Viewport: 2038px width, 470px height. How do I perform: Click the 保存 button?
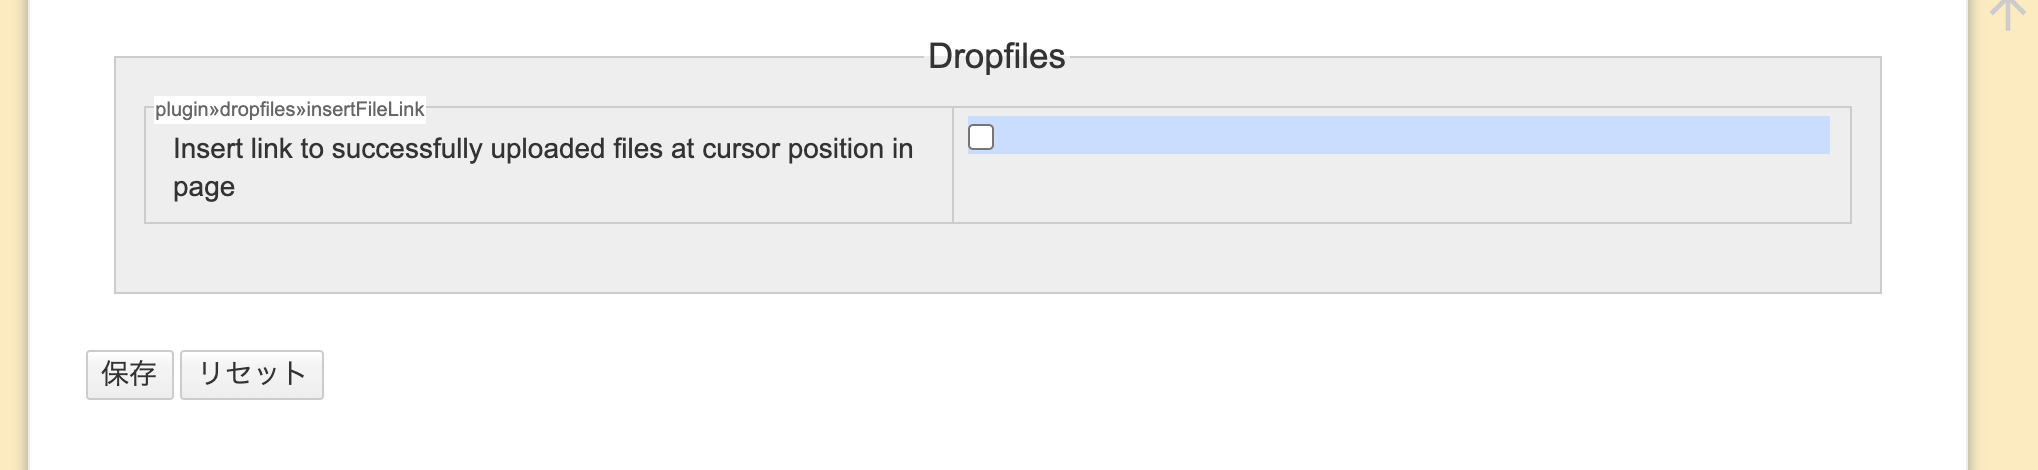[x=130, y=375]
